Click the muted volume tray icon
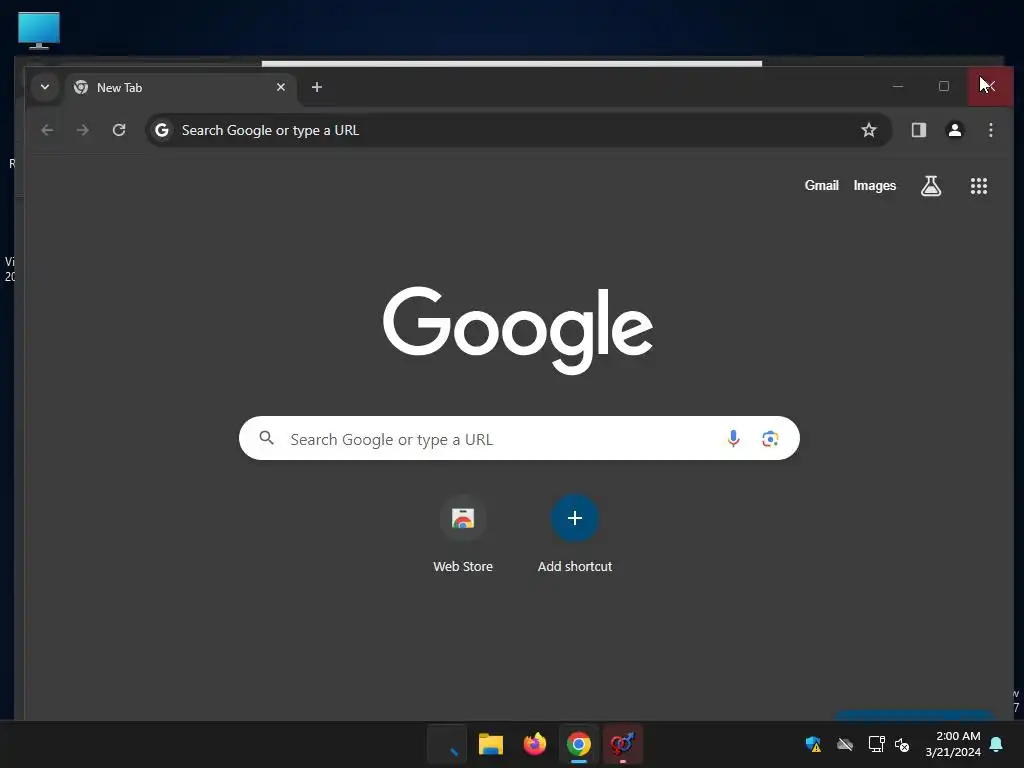Screen dimensions: 1024x768 click(x=902, y=744)
